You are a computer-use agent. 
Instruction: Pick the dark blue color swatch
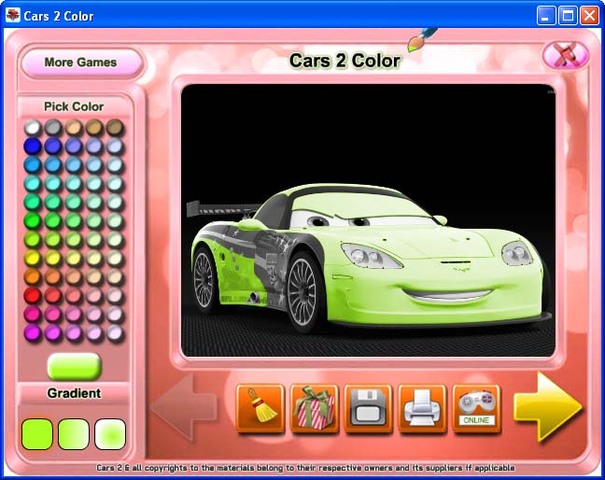click(x=32, y=146)
